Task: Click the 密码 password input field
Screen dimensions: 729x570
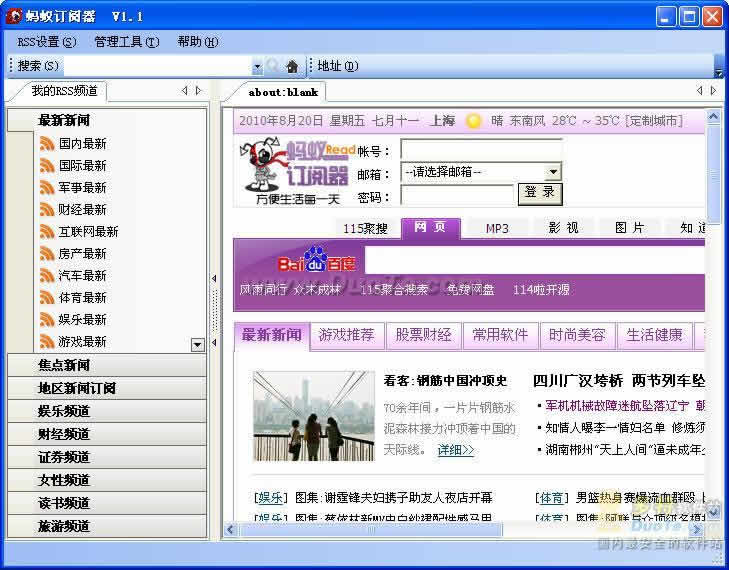Action: coord(458,195)
